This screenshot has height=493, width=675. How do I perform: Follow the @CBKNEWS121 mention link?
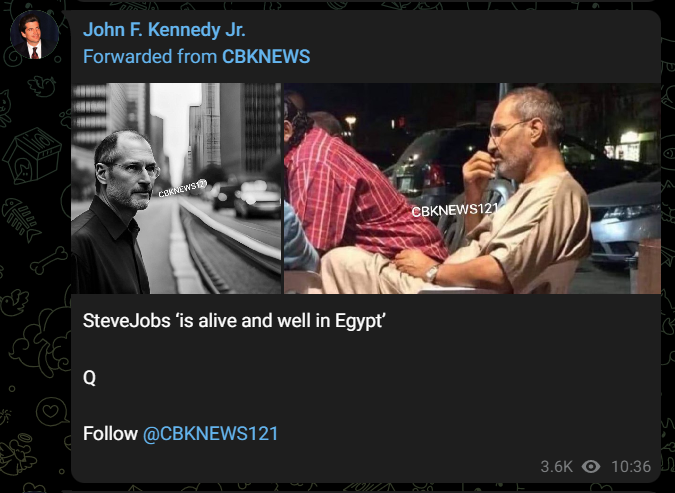[211, 434]
